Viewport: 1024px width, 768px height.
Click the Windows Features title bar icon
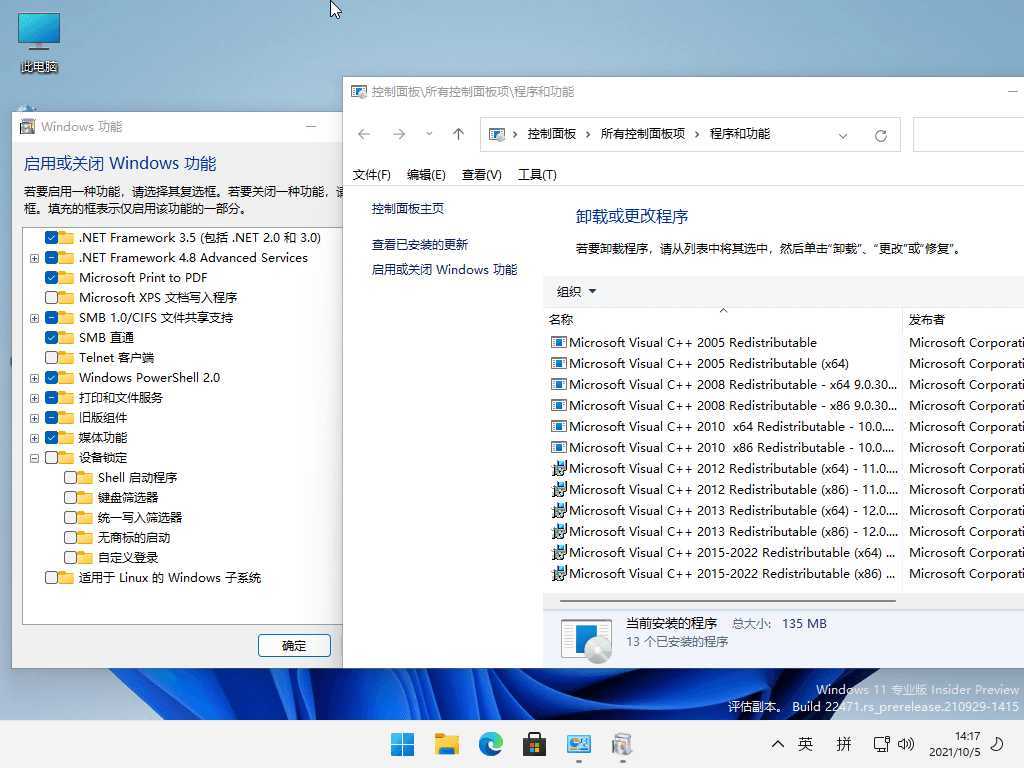tap(27, 127)
